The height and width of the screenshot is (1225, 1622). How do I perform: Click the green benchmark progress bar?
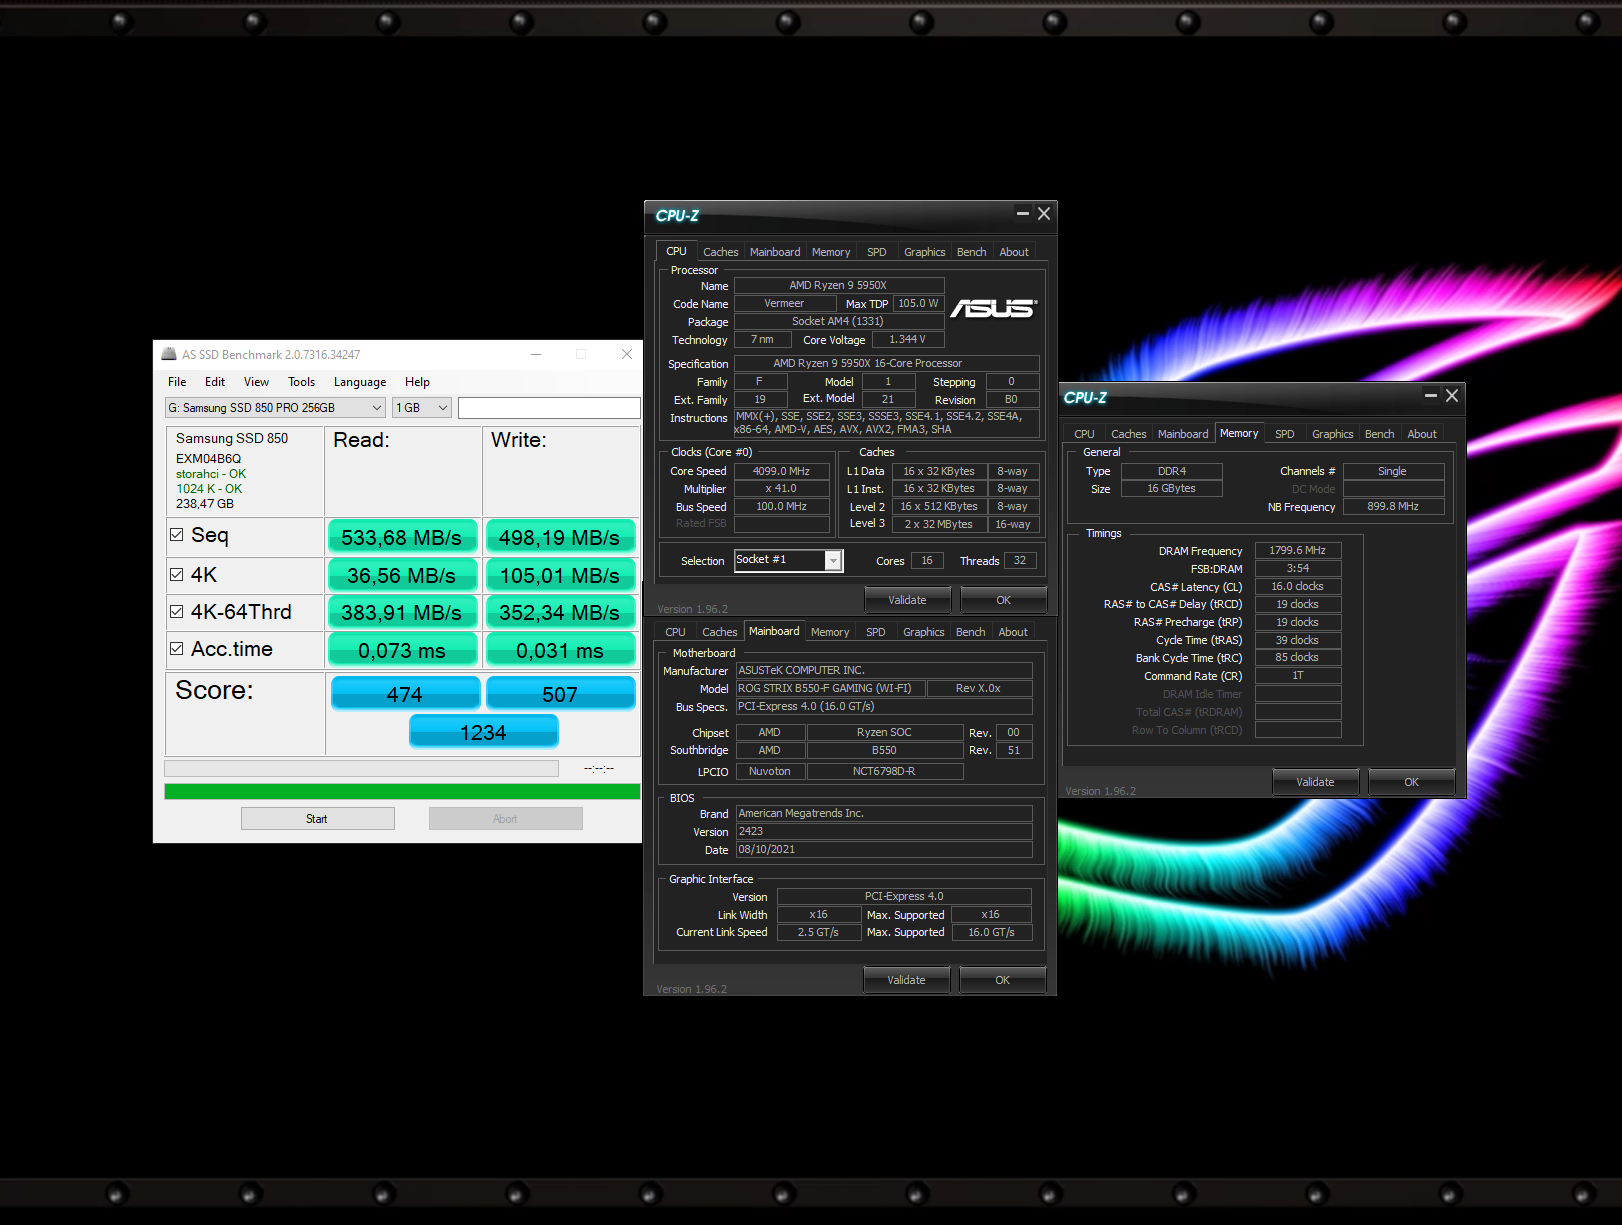(x=402, y=792)
